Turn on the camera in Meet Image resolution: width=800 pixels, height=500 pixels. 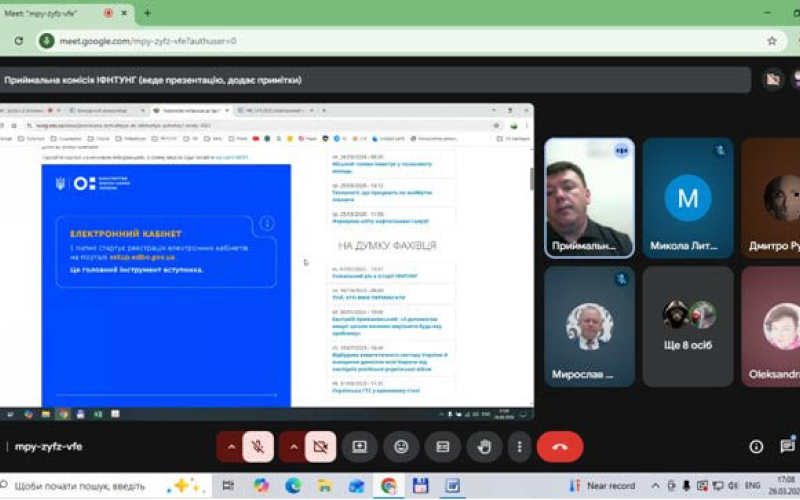[x=320, y=447]
